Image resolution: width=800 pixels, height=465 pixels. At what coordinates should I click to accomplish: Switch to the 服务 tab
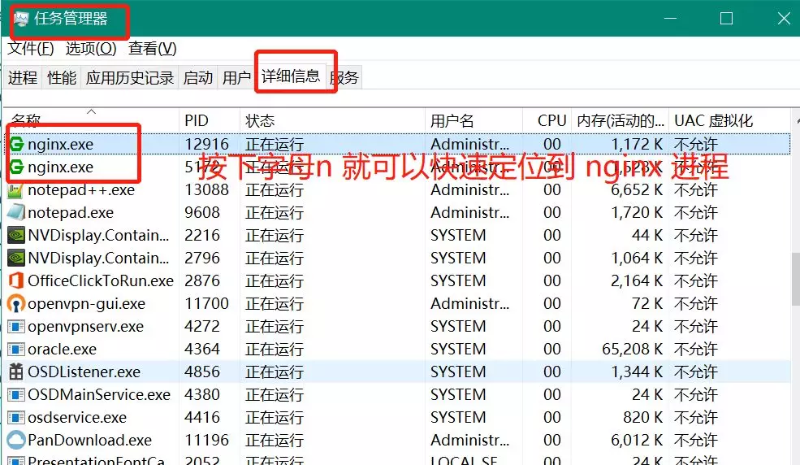pos(345,78)
